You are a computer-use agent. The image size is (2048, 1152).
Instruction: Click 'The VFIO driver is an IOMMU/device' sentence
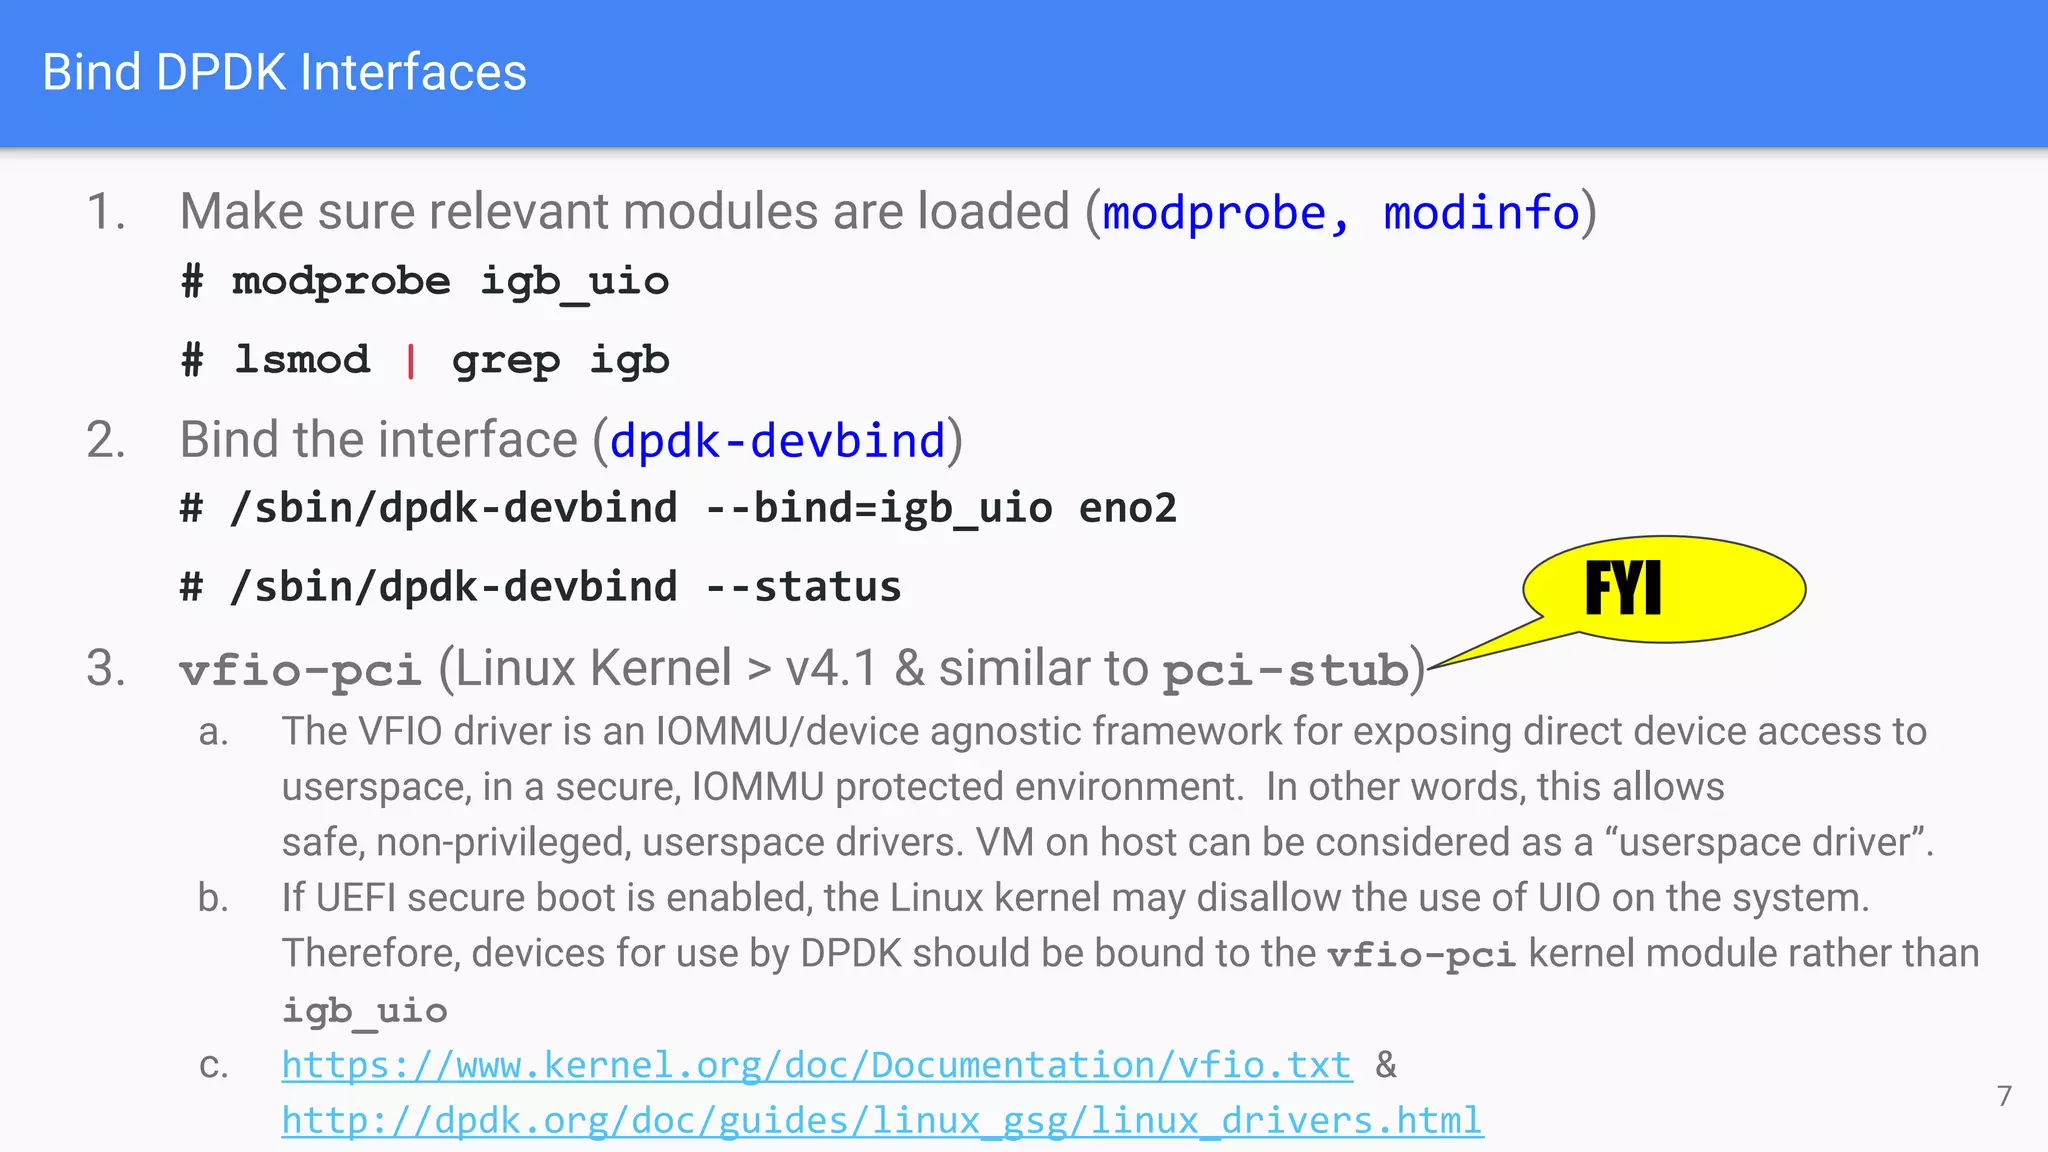click(x=1104, y=732)
